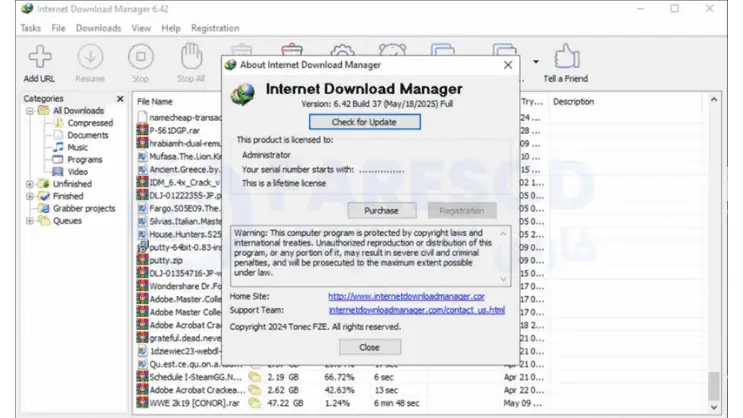Select the Music category
743x418 pixels.
(x=77, y=147)
